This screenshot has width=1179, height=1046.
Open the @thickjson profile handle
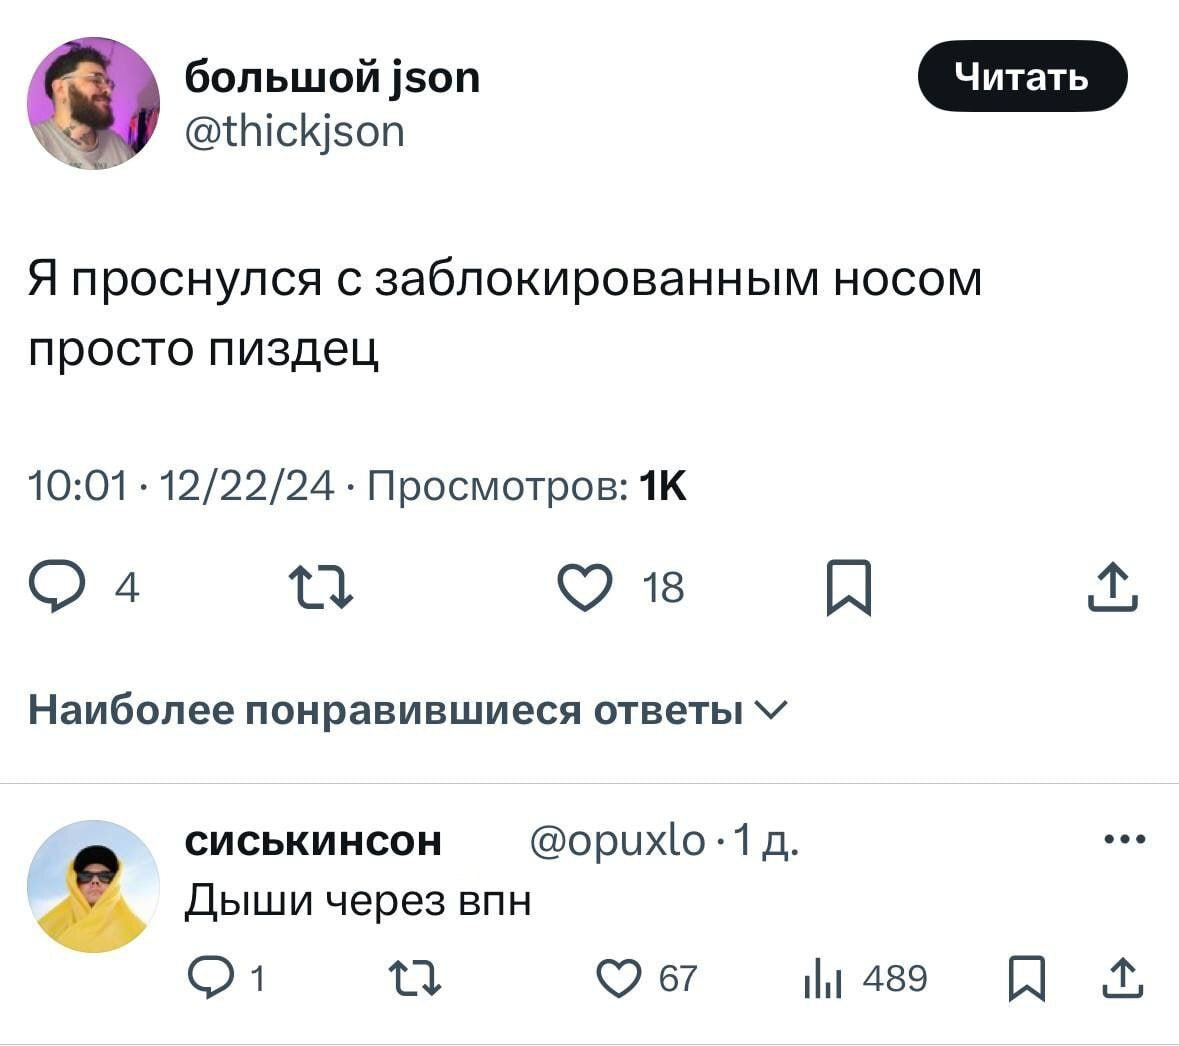point(295,131)
